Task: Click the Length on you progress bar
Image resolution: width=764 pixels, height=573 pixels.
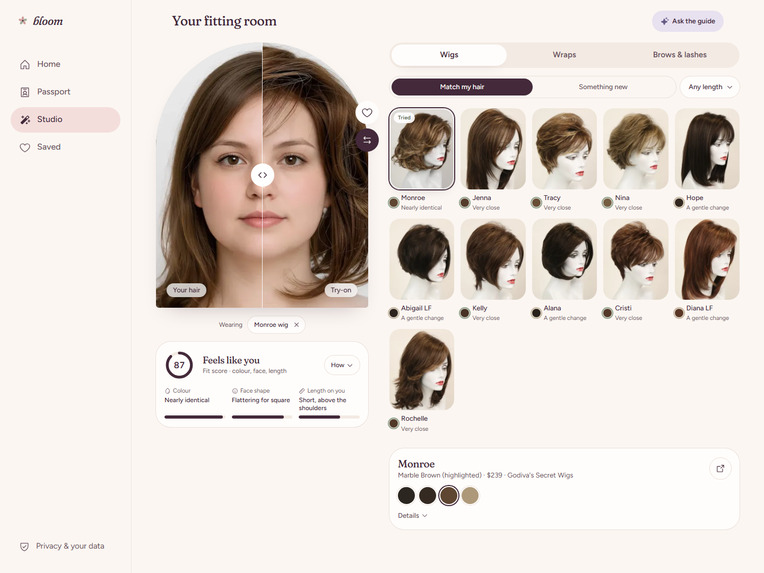Action: pyautogui.click(x=329, y=417)
